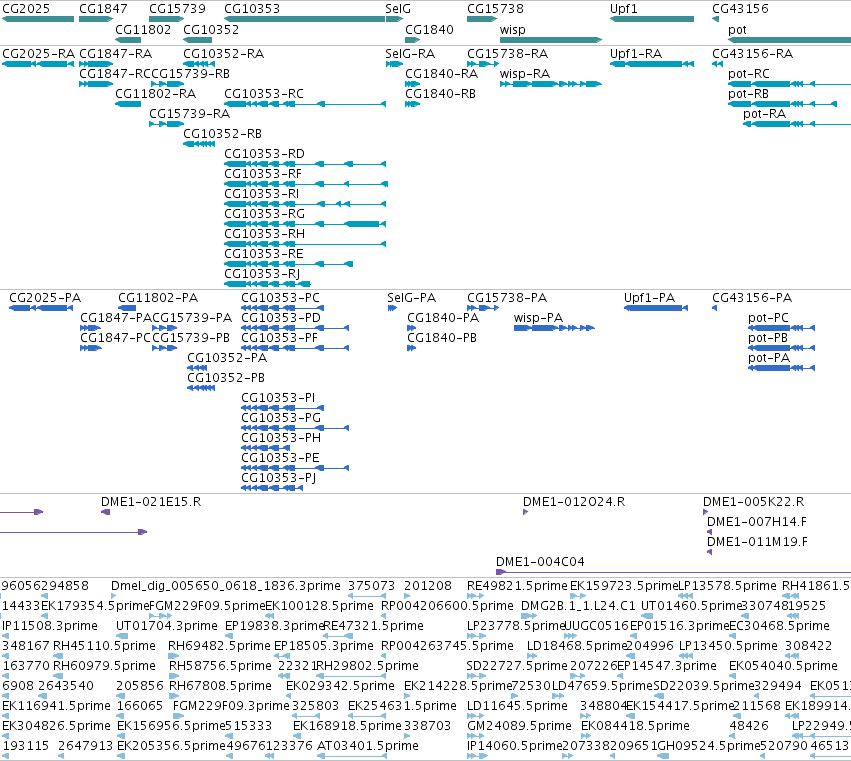Click transcript wisp-RA label

(525, 74)
